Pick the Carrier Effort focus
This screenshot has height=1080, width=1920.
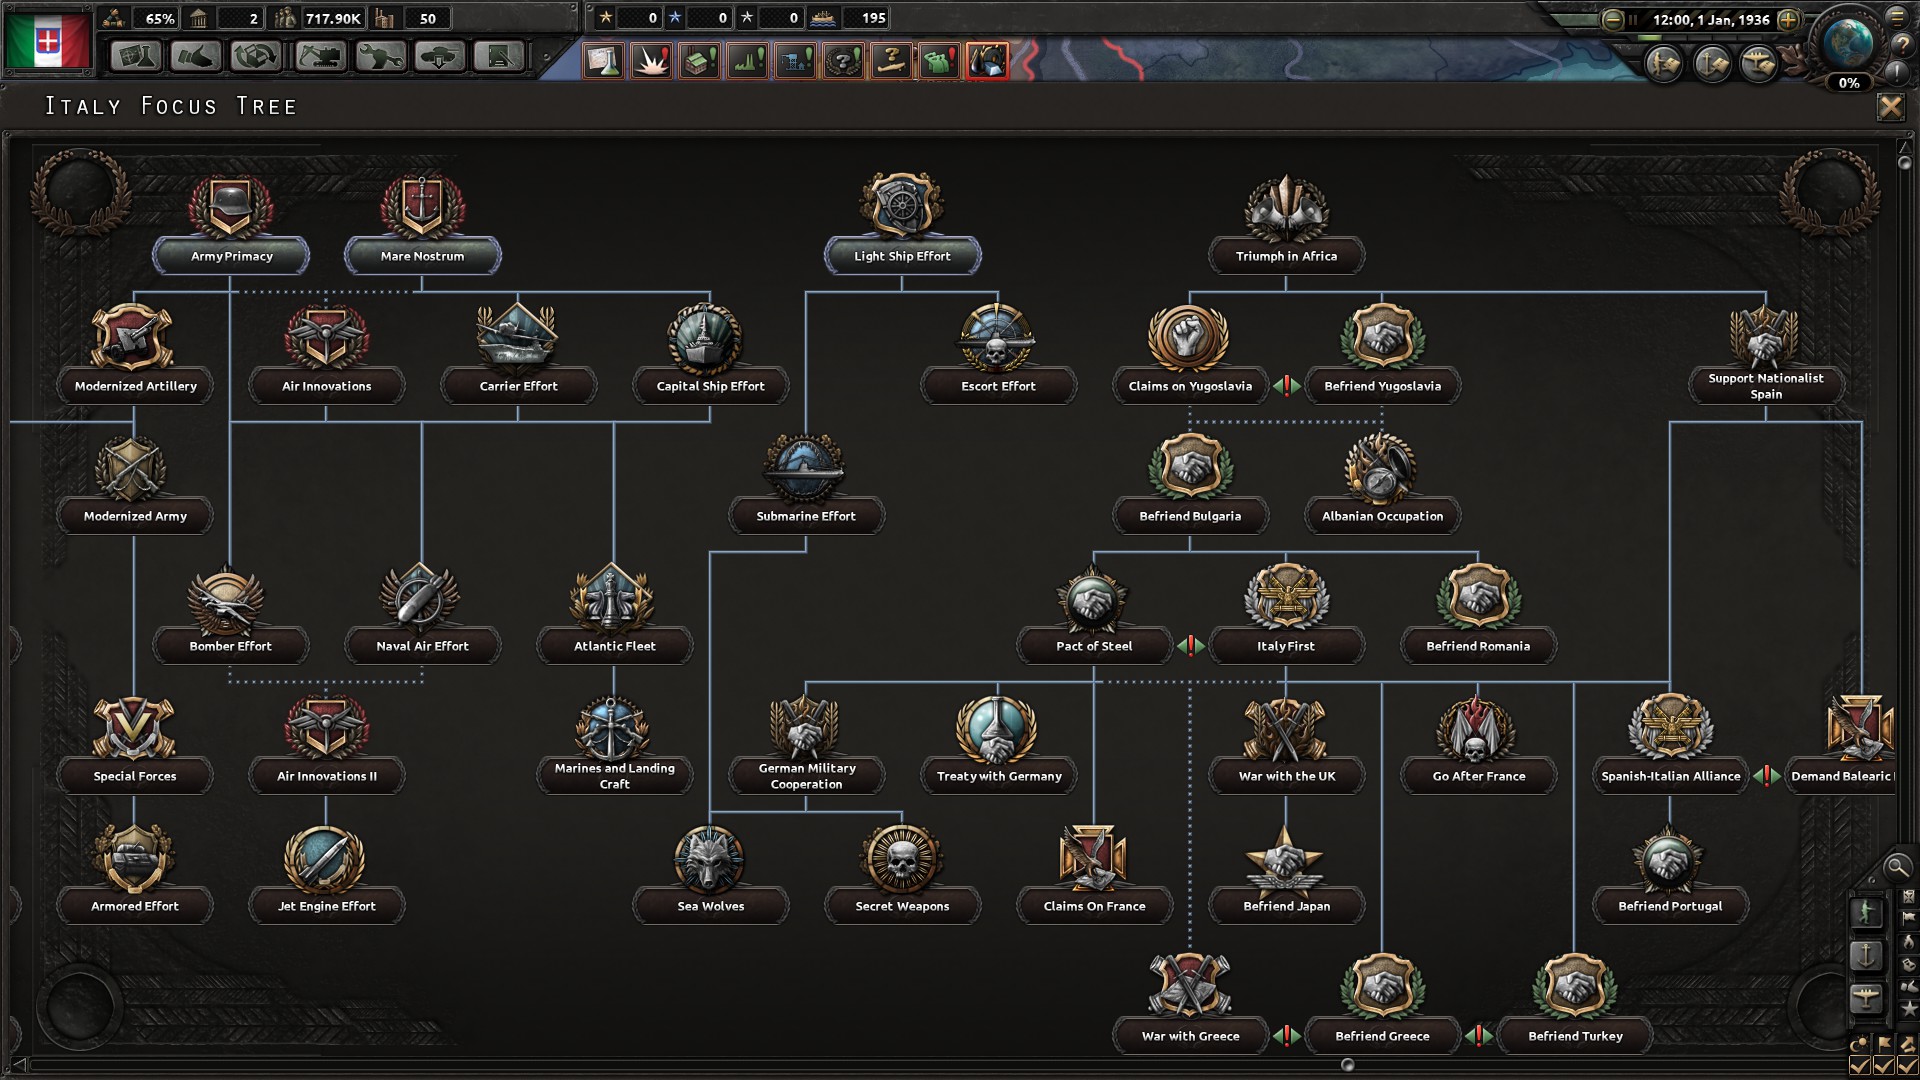[518, 355]
